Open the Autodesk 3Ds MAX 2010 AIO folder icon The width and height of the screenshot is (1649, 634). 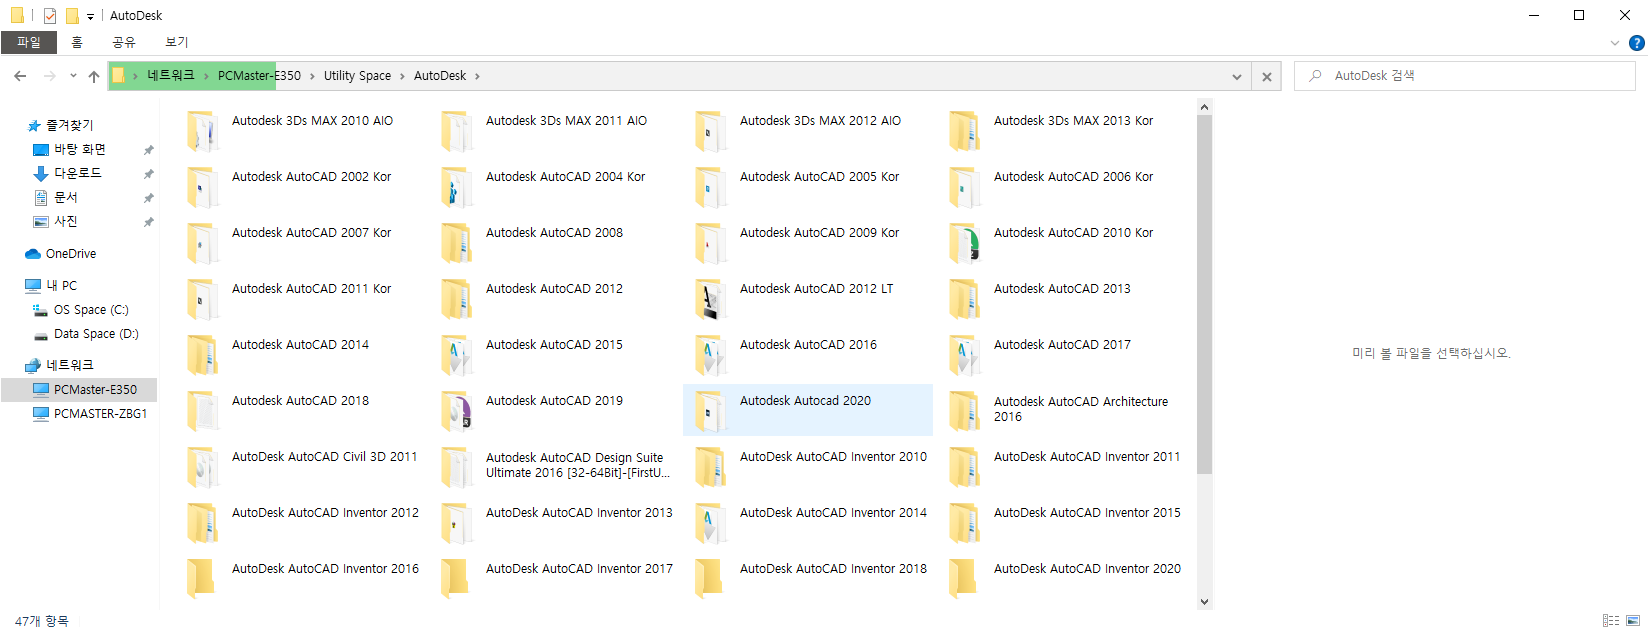203,130
